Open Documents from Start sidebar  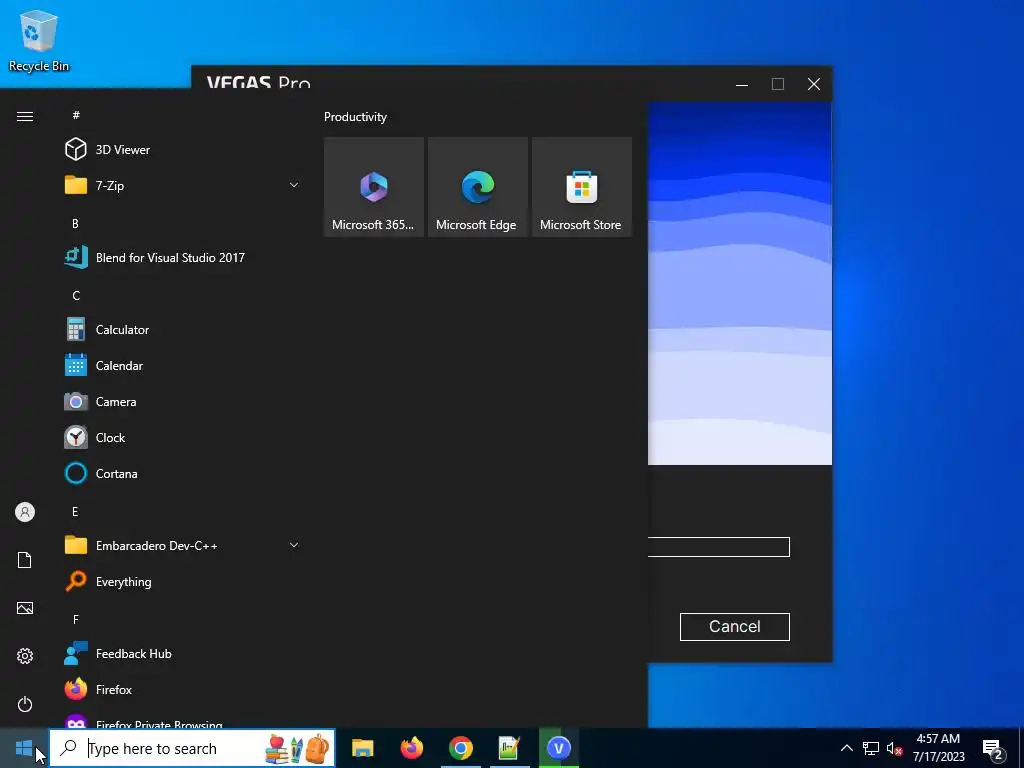pyautogui.click(x=25, y=560)
